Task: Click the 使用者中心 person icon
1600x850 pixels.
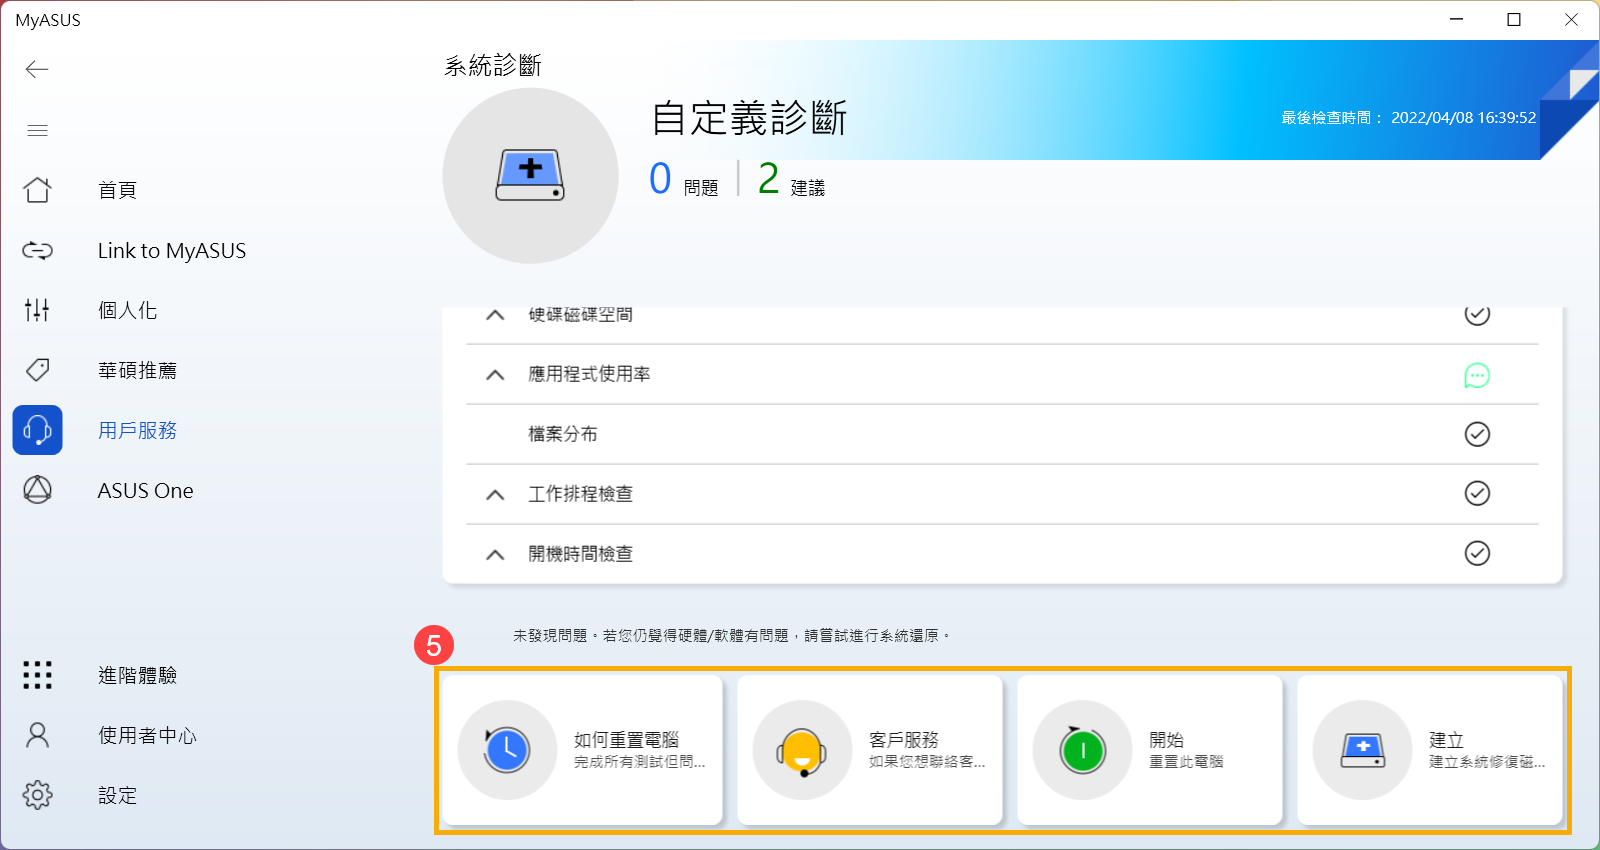Action: click(37, 735)
